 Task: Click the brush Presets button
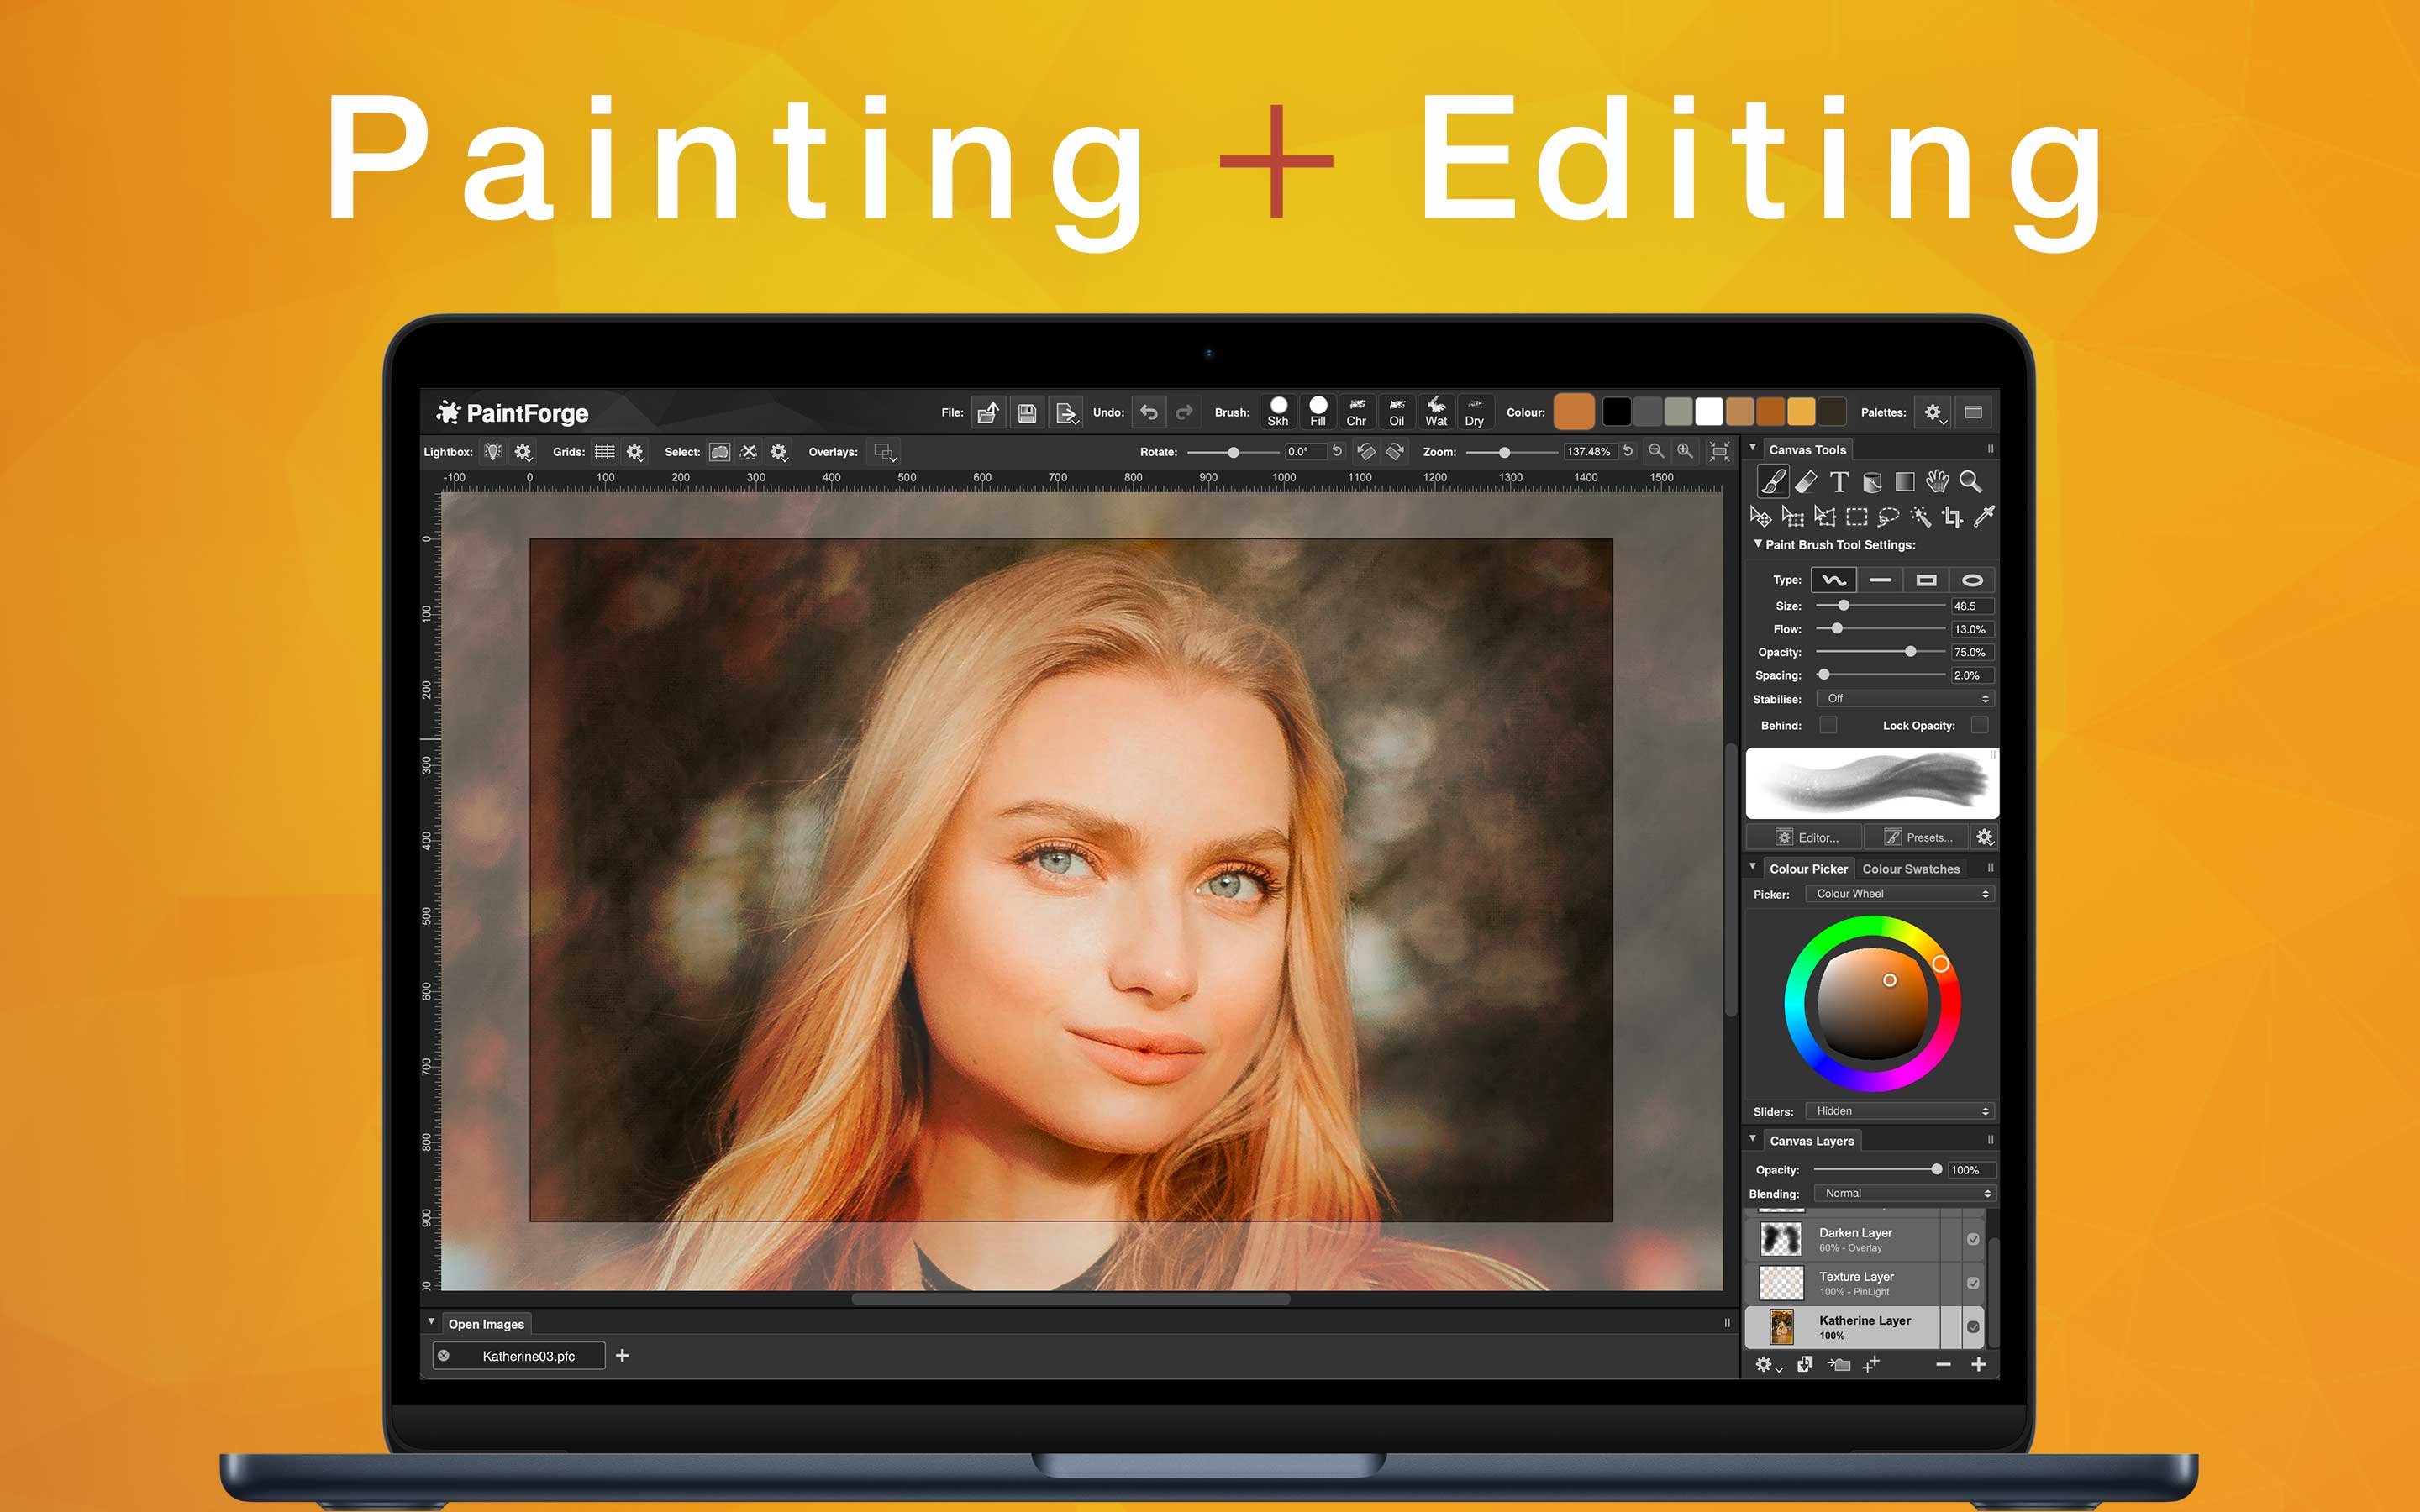tap(1918, 837)
